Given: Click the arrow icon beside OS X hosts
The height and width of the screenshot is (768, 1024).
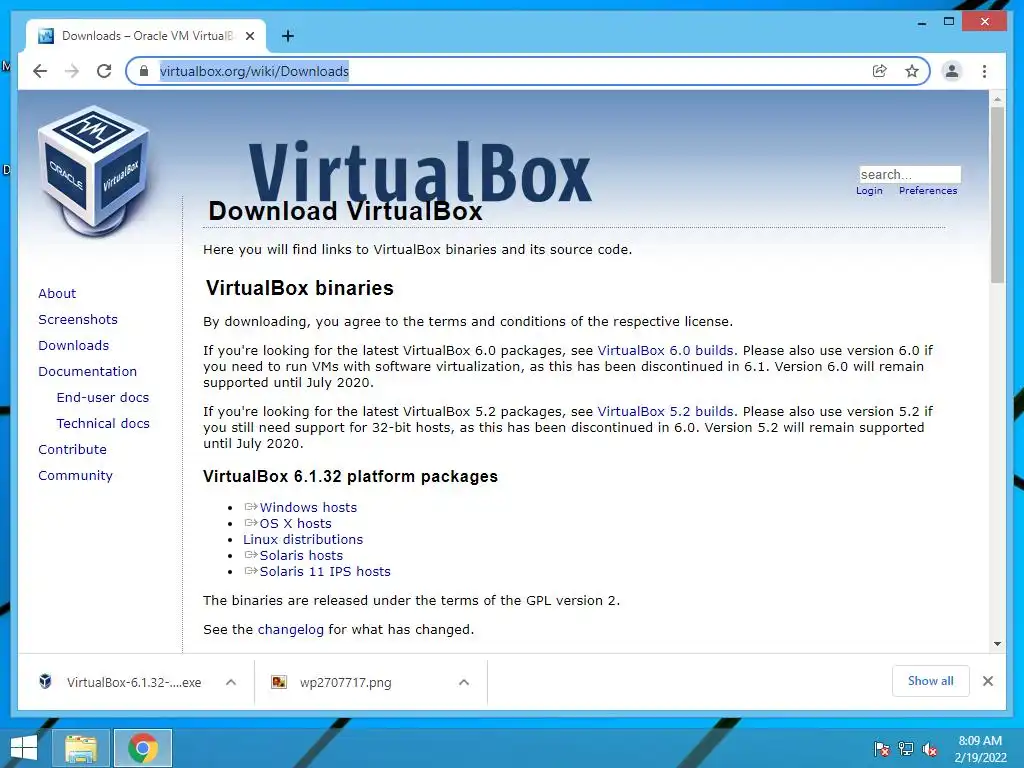Looking at the screenshot, I should [x=251, y=523].
